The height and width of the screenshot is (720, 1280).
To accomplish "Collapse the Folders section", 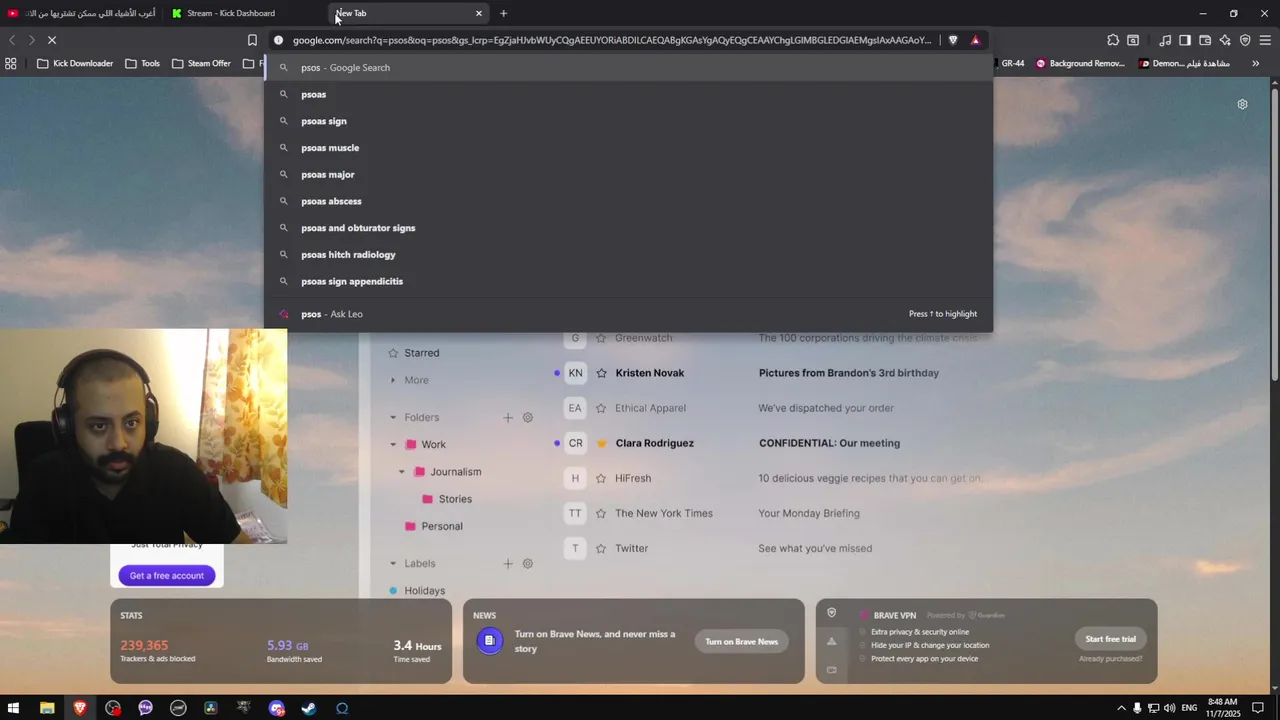I will coord(393,418).
